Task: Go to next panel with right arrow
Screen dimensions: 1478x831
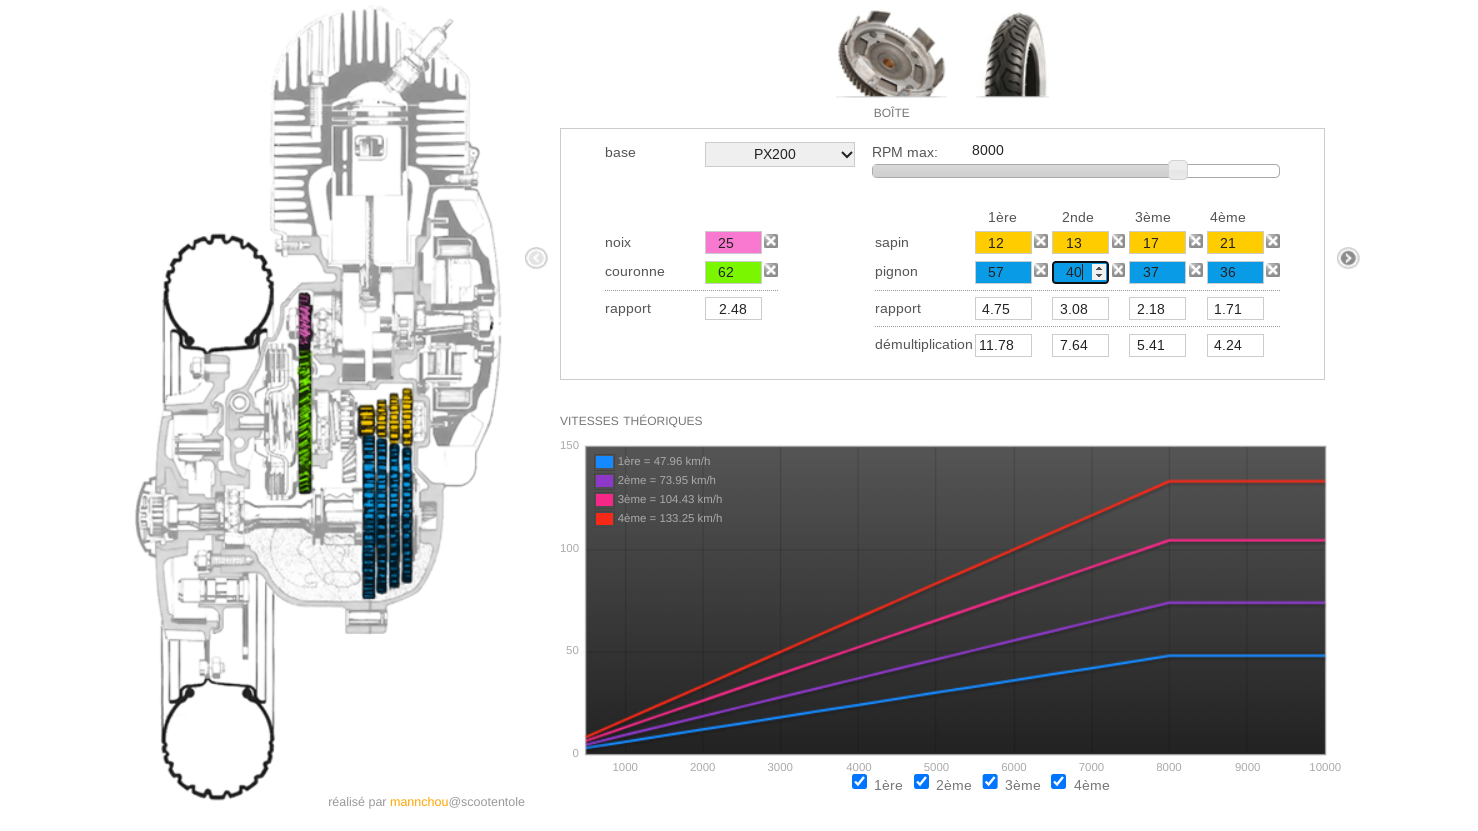Action: pyautogui.click(x=1348, y=258)
